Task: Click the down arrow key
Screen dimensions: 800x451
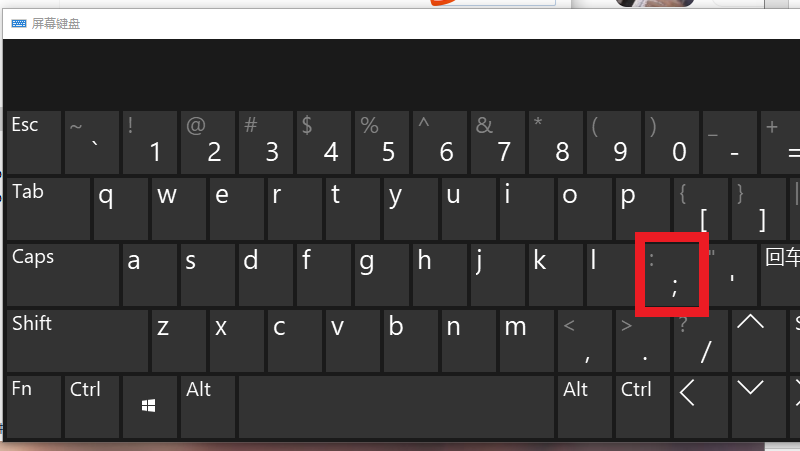Action: [x=759, y=407]
